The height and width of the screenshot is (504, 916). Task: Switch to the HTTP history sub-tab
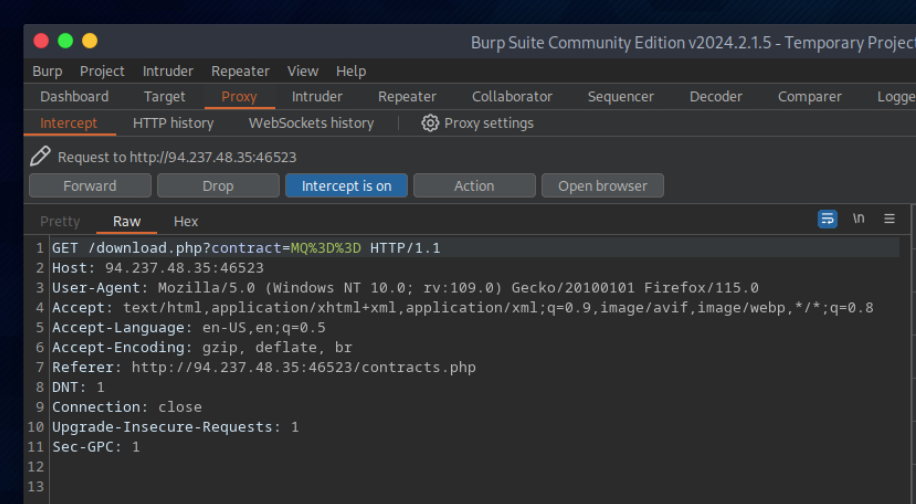173,123
